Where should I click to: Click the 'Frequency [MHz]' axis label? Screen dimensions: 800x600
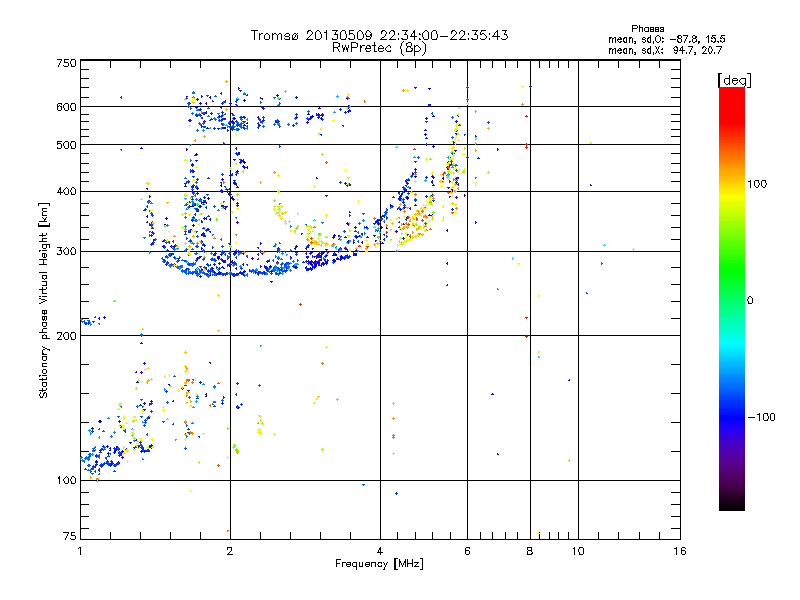(x=379, y=564)
